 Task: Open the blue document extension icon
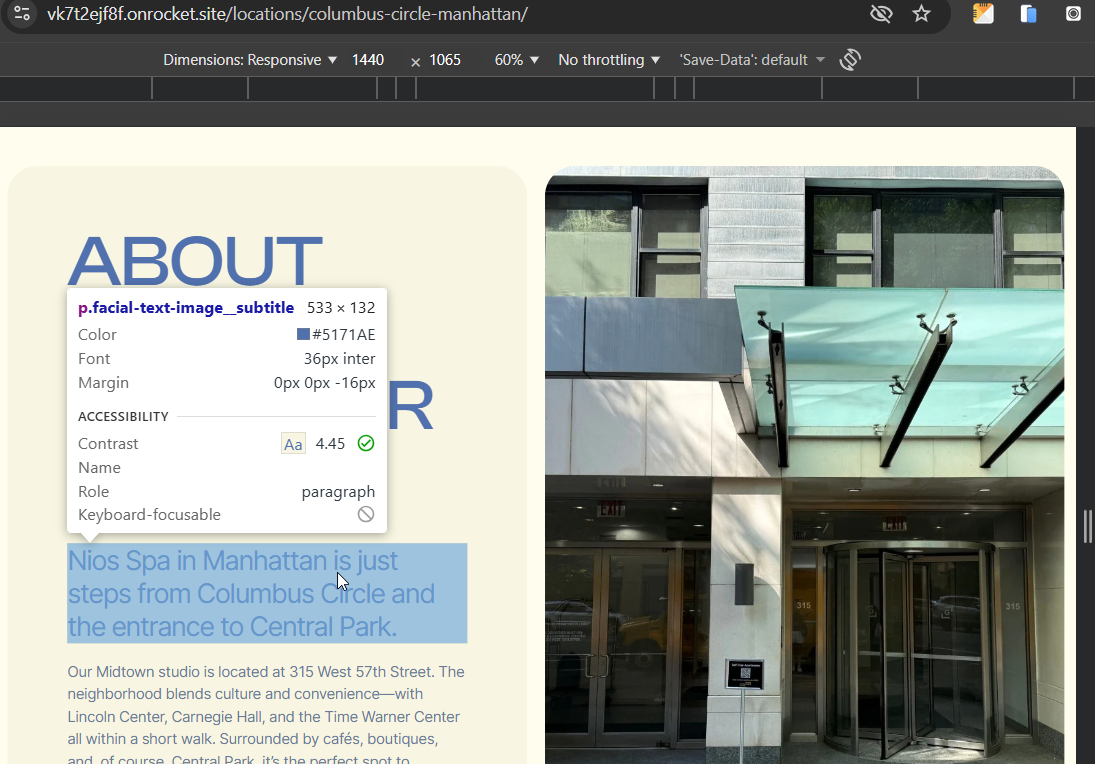pyautogui.click(x=1028, y=14)
